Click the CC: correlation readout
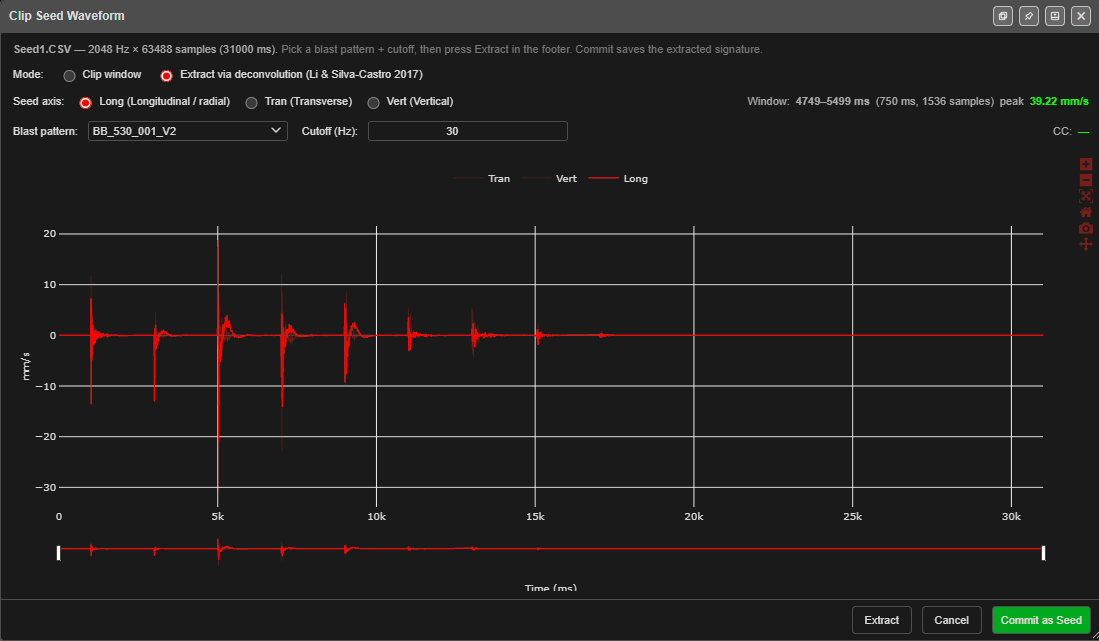The height and width of the screenshot is (641, 1099). [x=1071, y=131]
